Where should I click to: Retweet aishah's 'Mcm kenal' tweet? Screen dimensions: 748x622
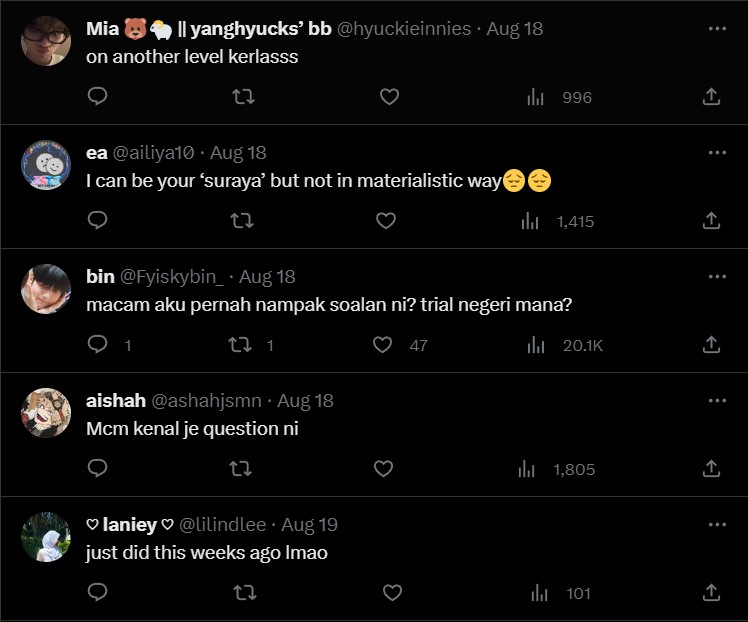click(241, 469)
